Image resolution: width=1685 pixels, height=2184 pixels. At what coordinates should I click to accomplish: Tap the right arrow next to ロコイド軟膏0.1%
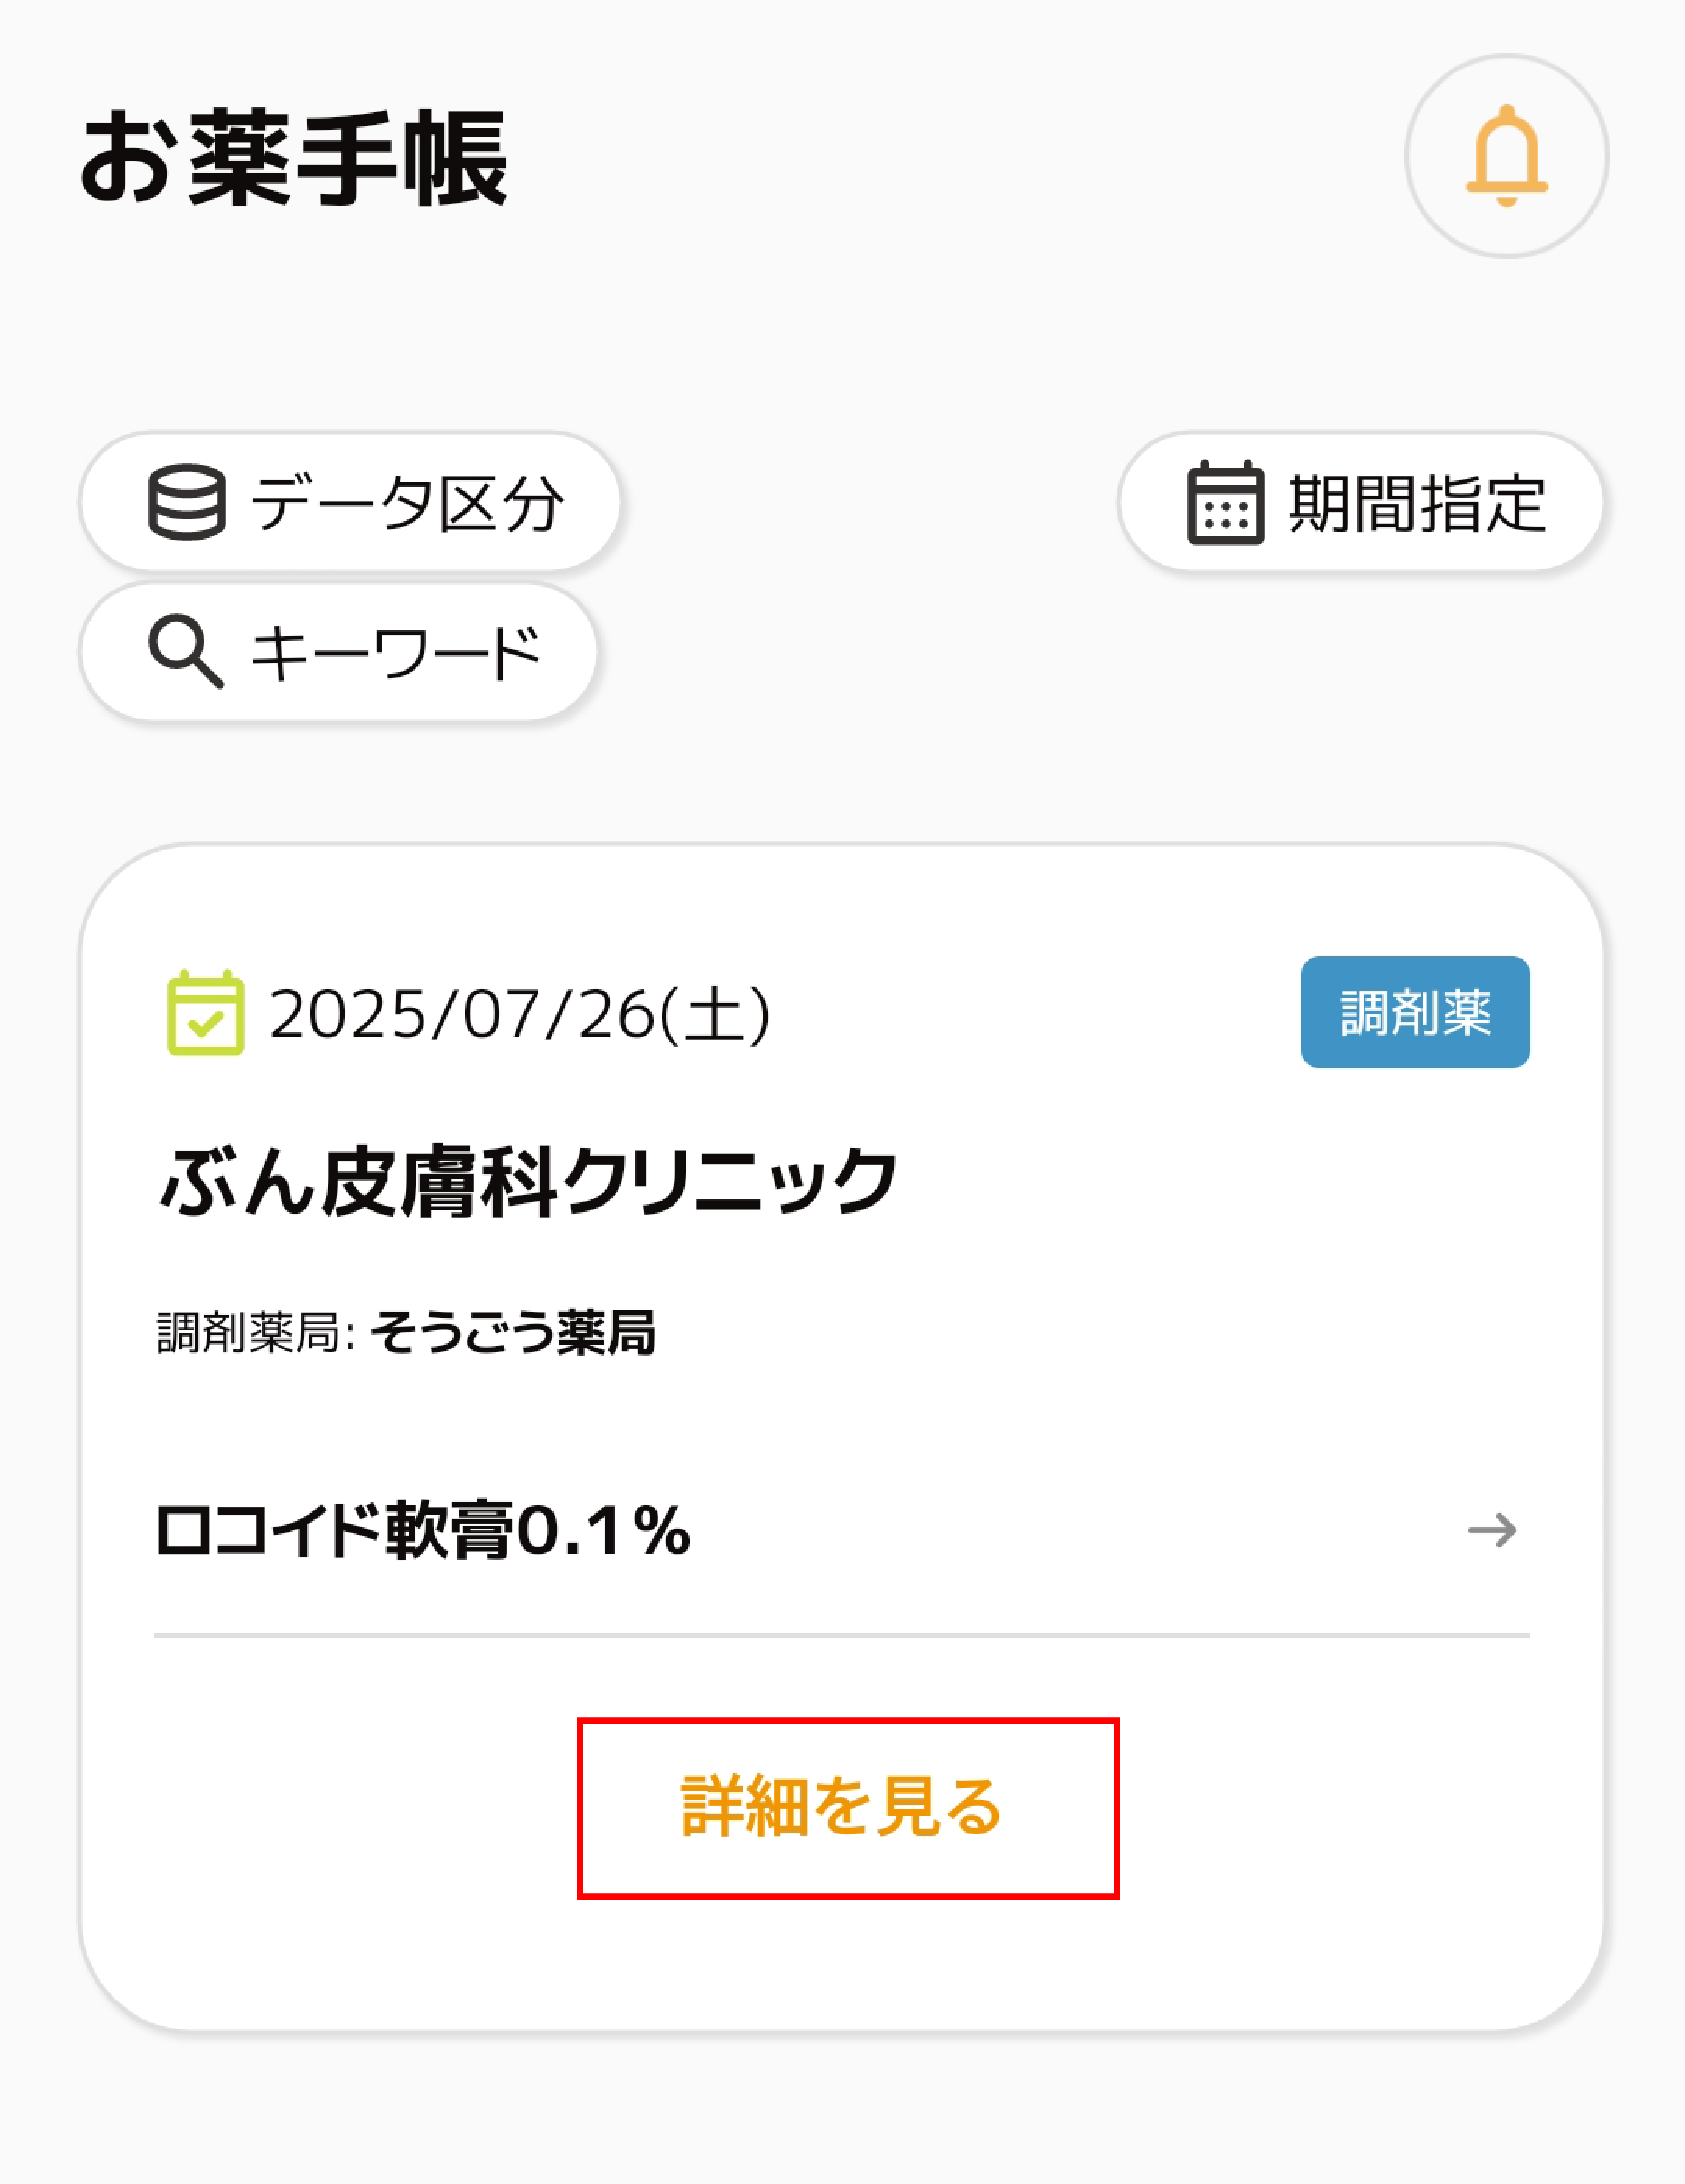(1492, 1530)
